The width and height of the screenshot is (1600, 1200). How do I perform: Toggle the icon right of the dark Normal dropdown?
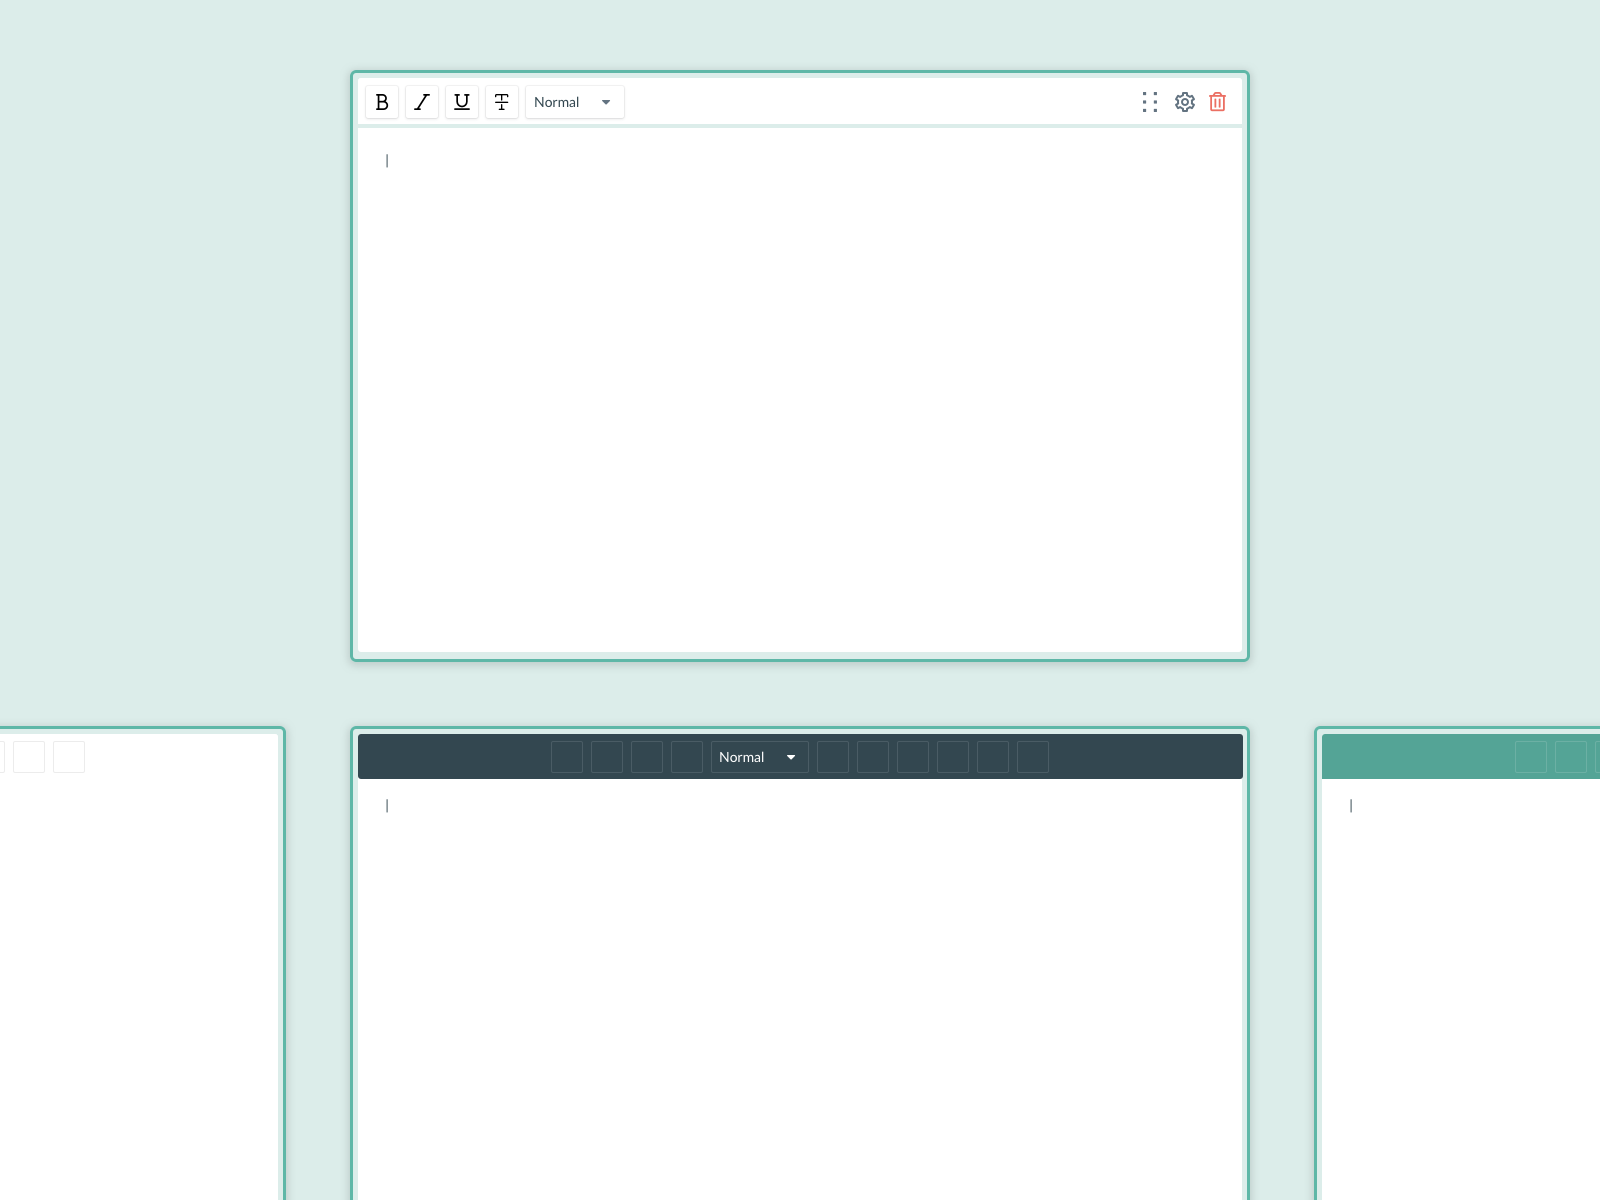click(x=832, y=757)
